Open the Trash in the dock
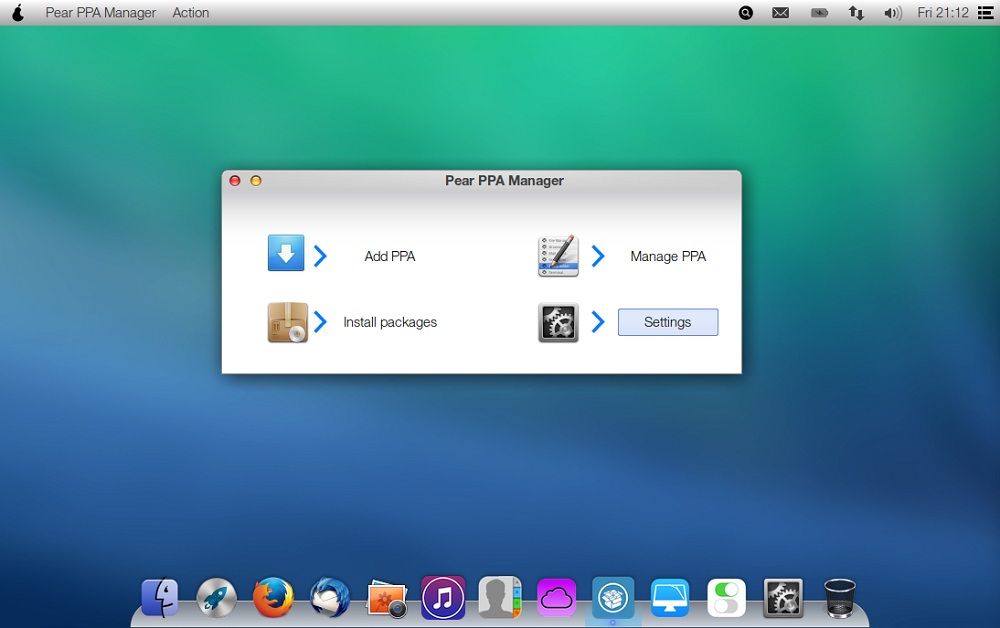This screenshot has width=1000, height=628. pyautogui.click(x=839, y=598)
